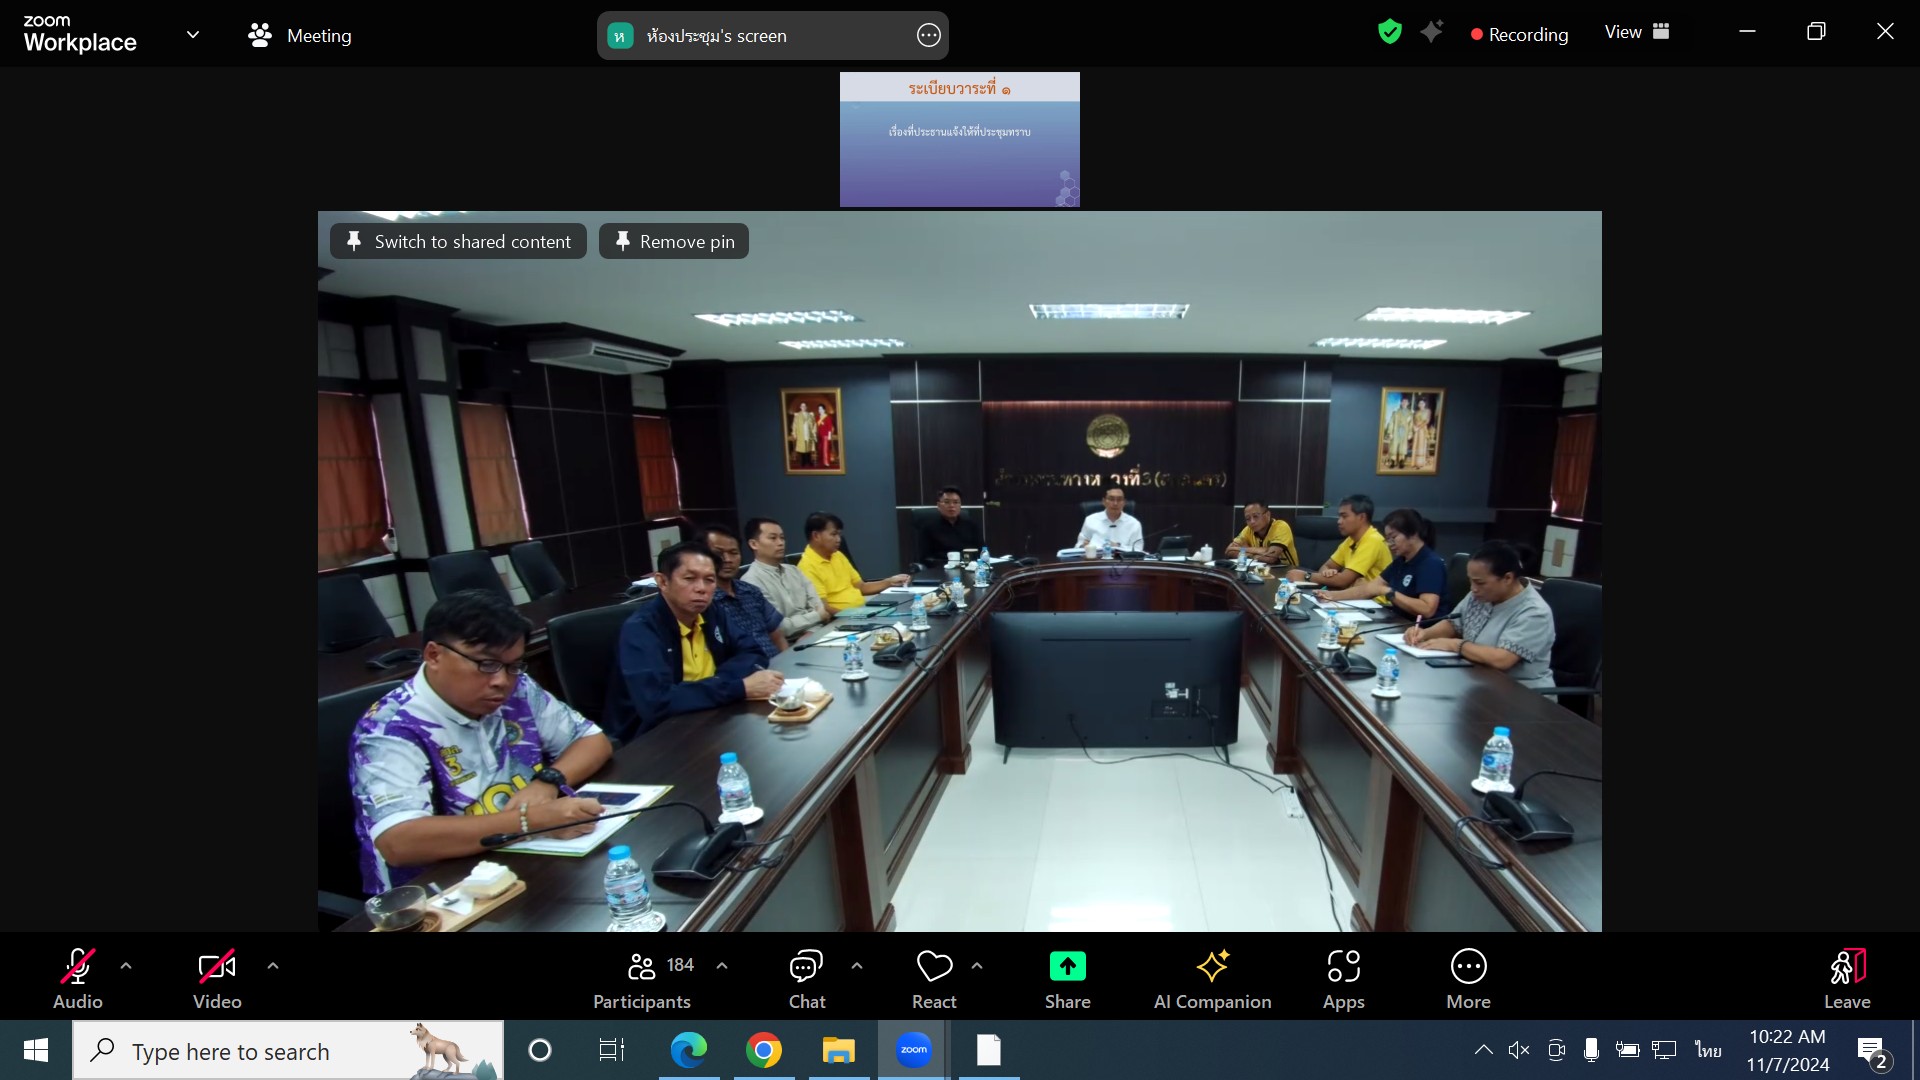1920x1080 pixels.
Task: Switch to shared content
Action: click(458, 241)
